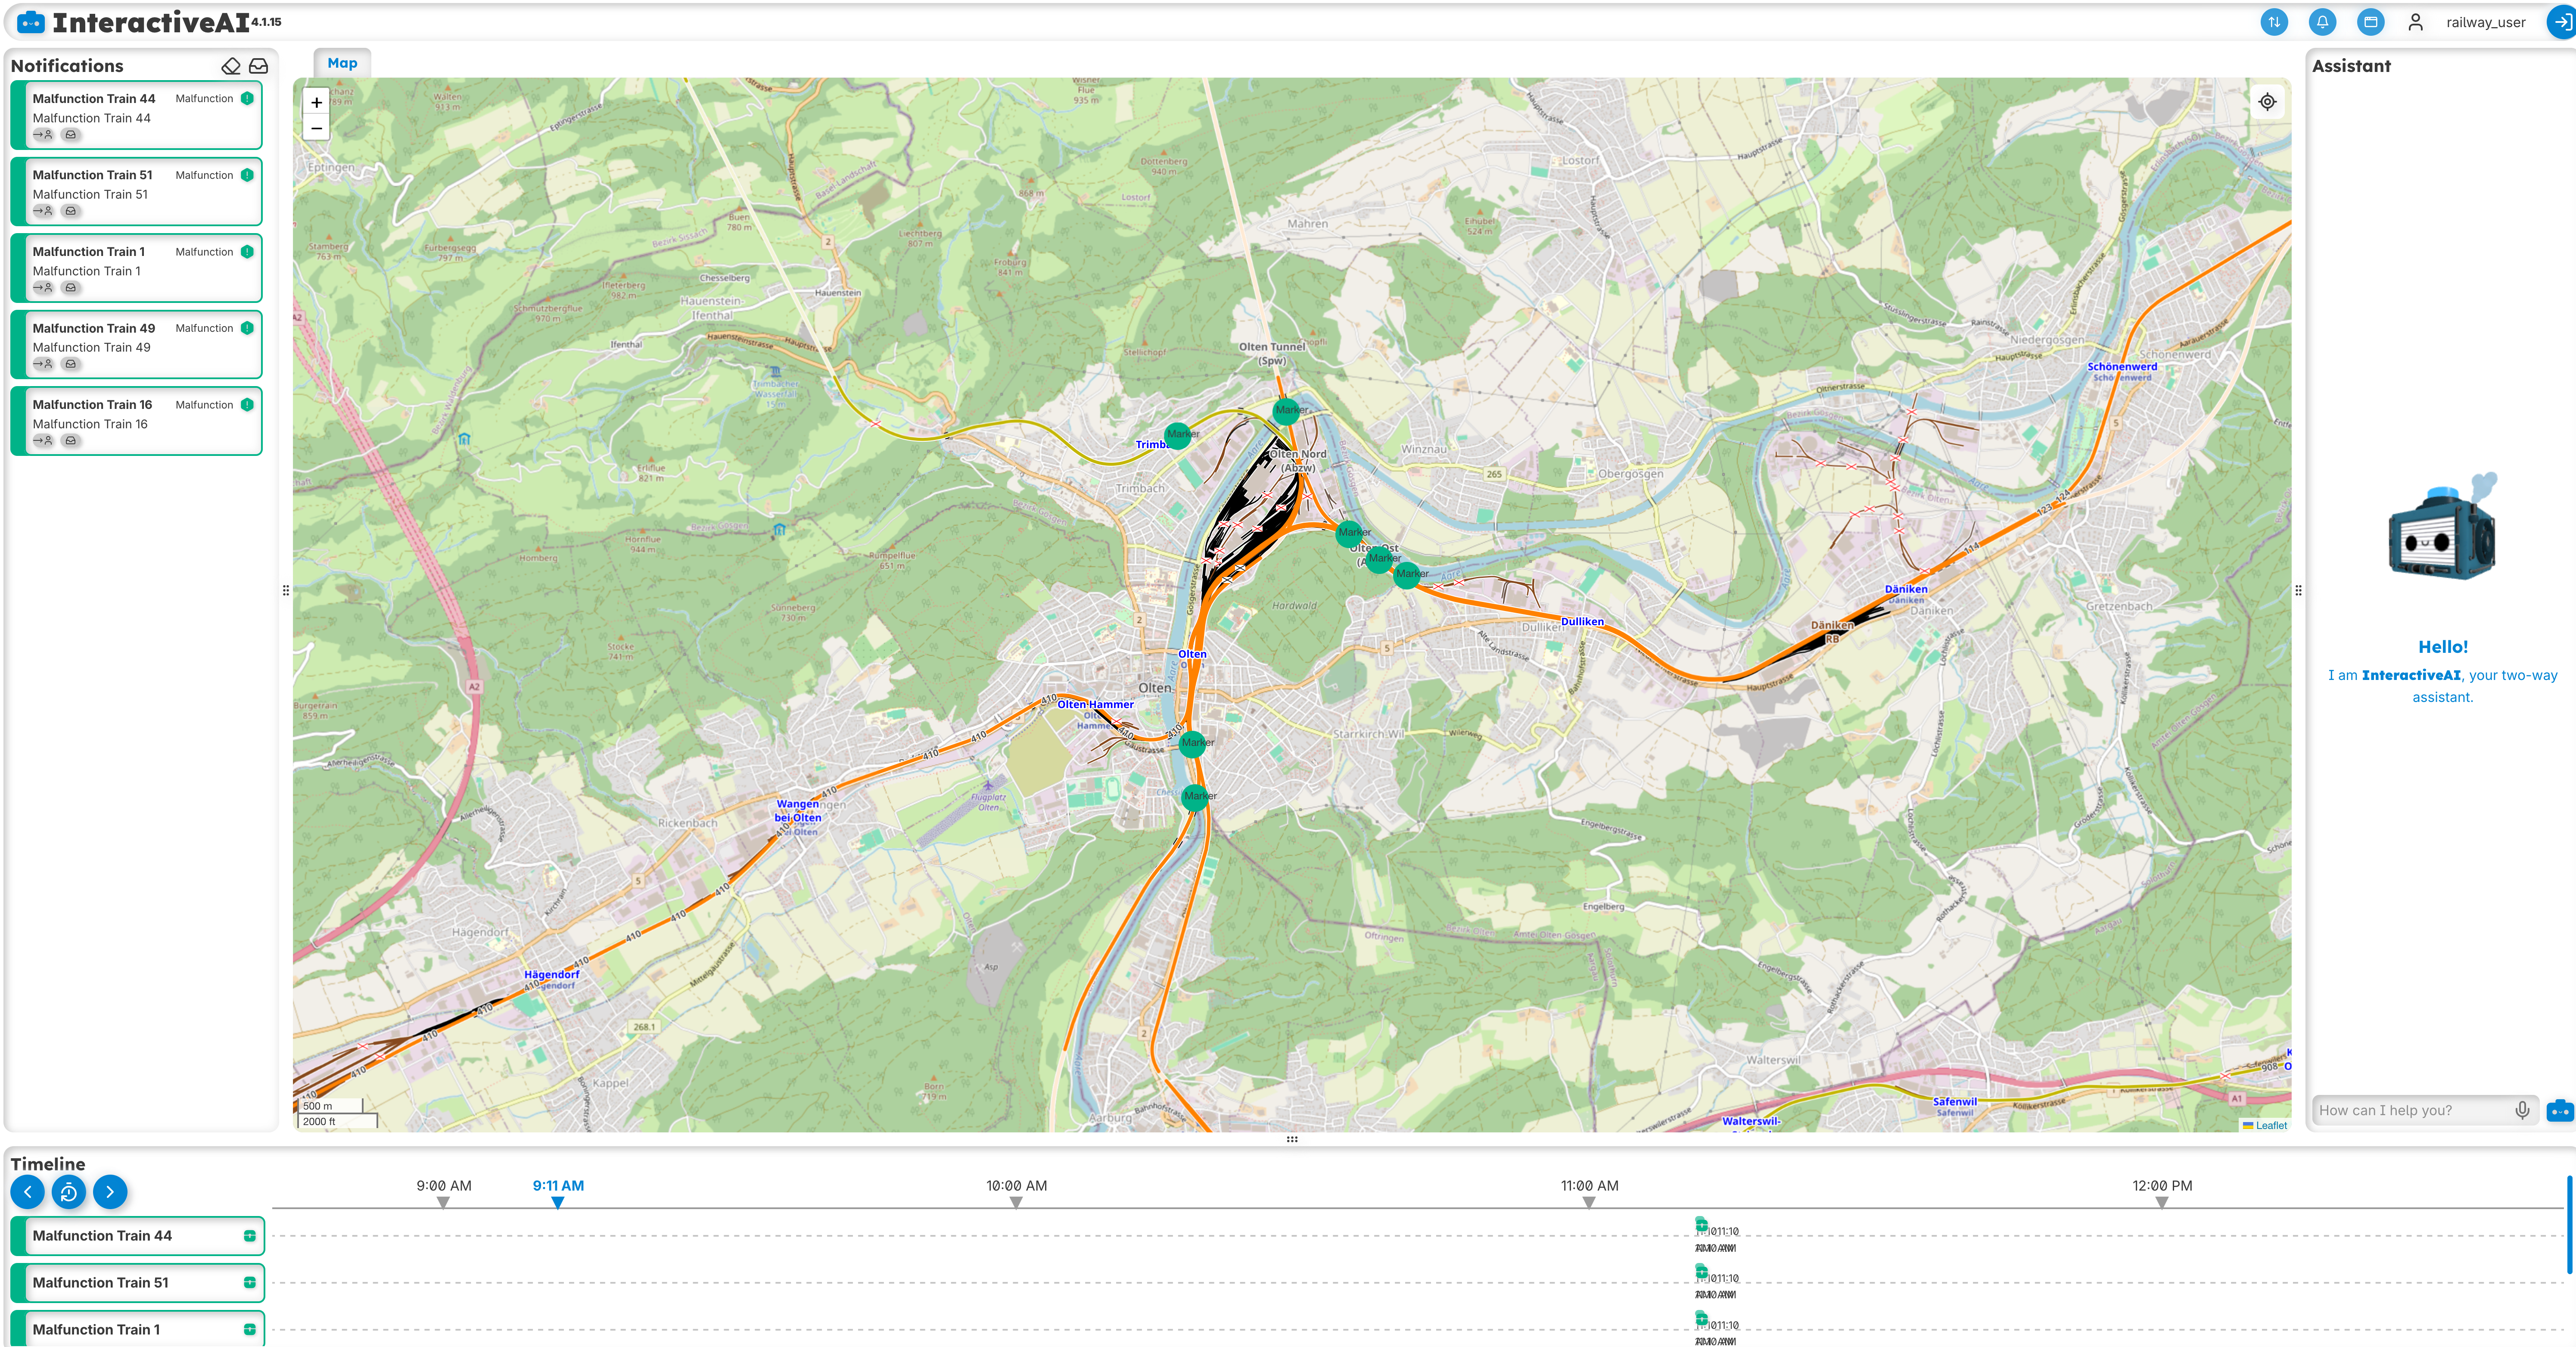Click Train 51 event at 11:10 on timeline
2576x1347 pixels.
1701,1271
